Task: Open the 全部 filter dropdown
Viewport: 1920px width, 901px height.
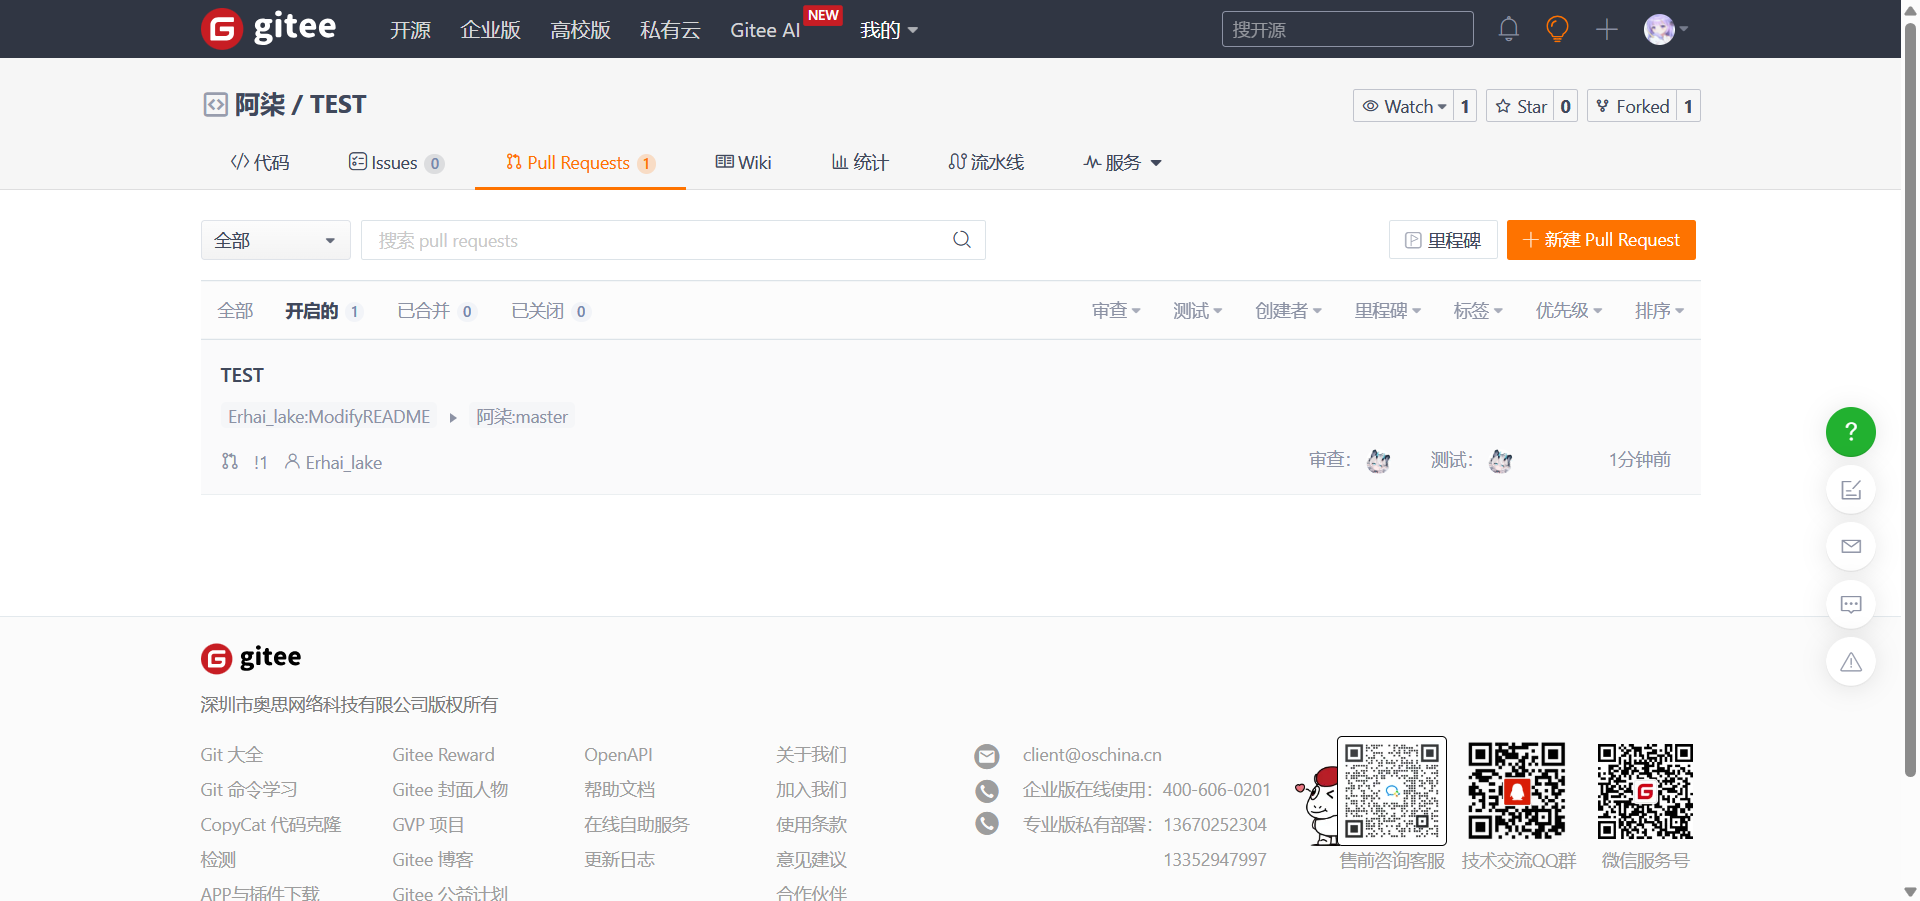Action: coord(275,240)
